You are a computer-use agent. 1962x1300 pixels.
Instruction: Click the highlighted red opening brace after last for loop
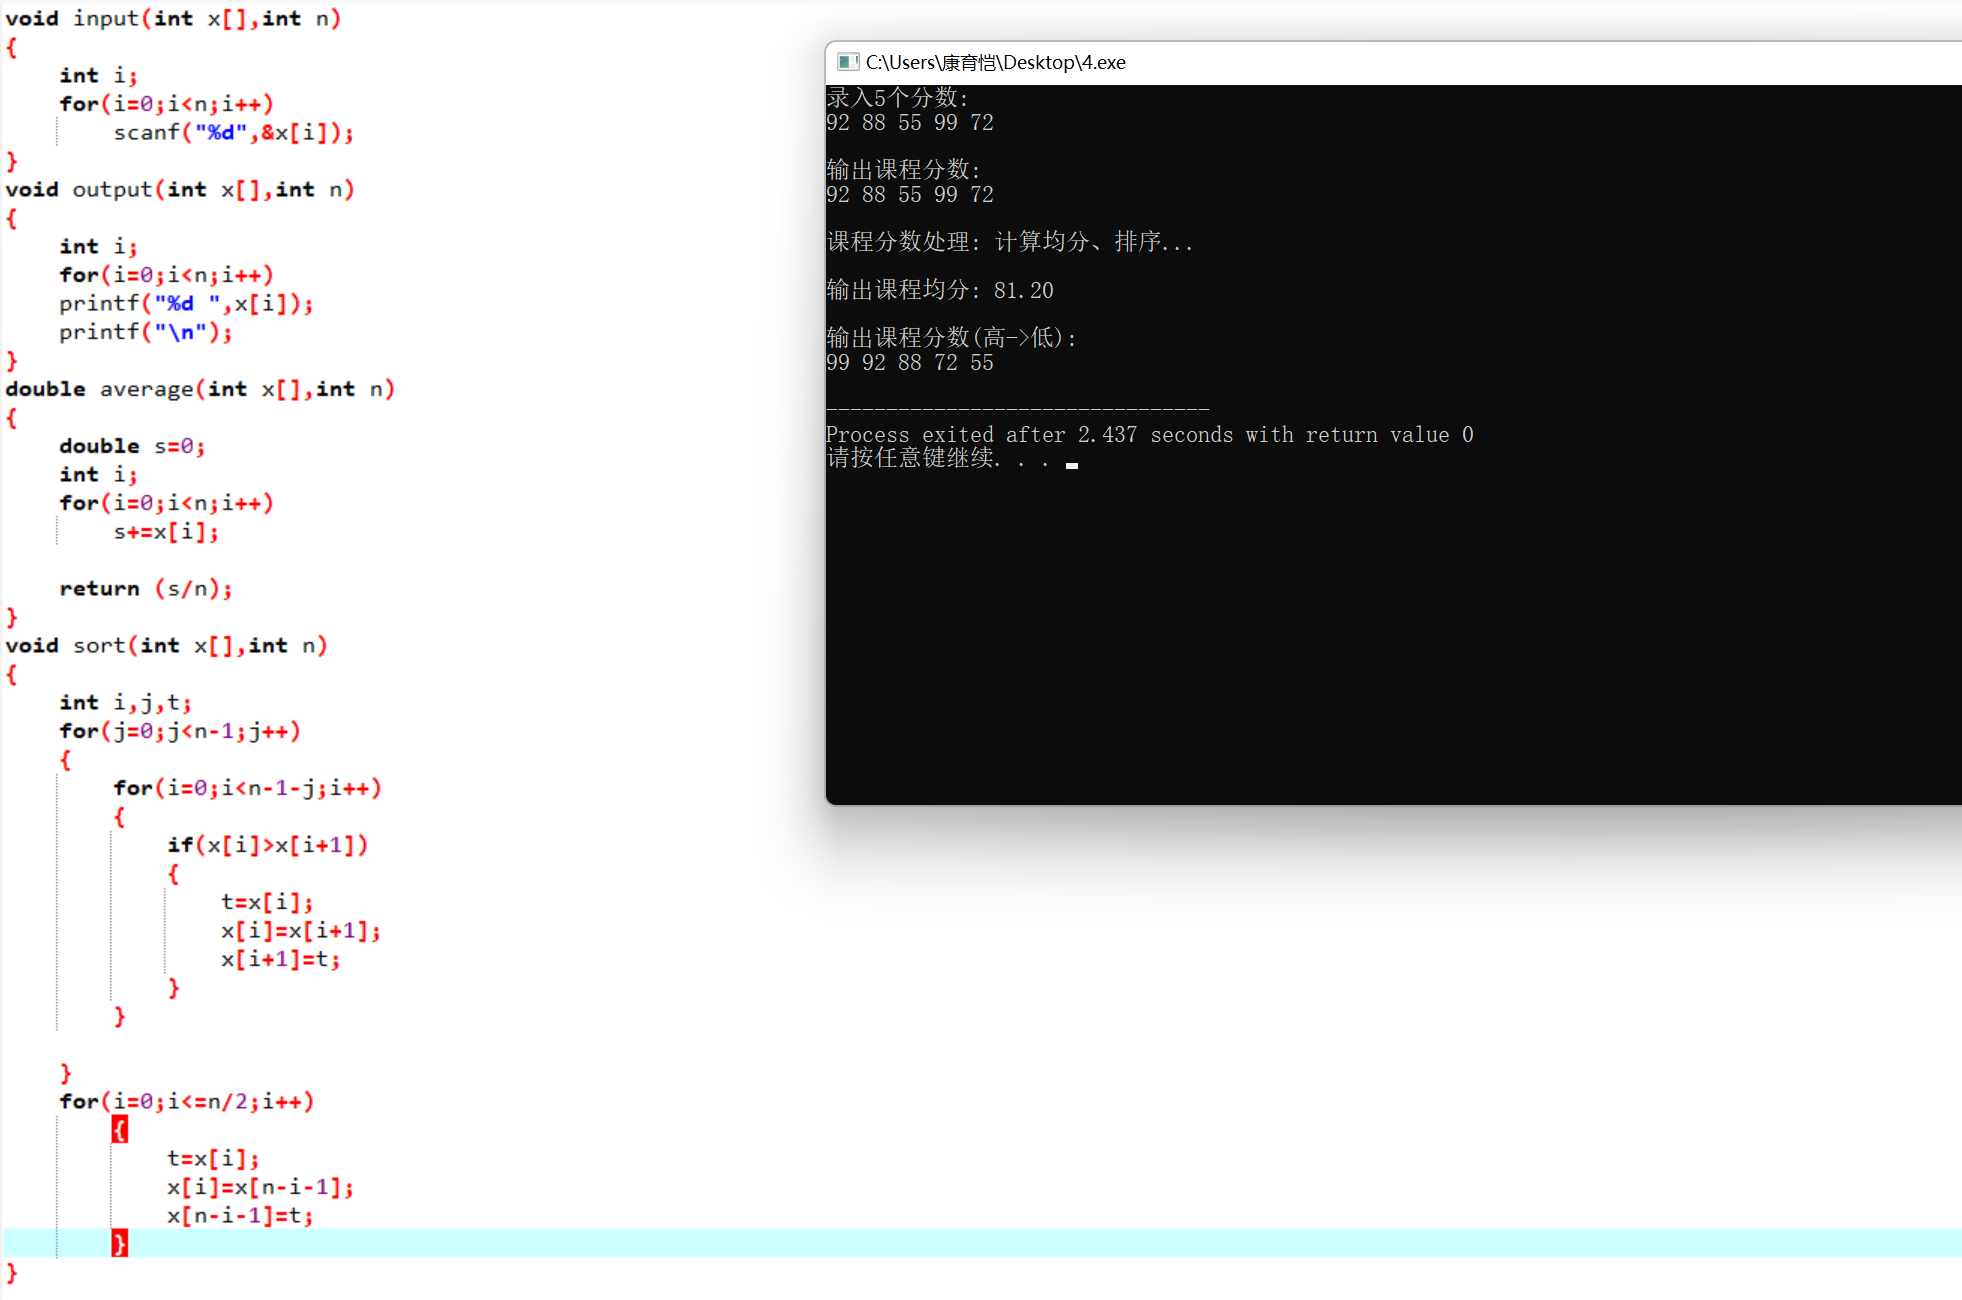(x=119, y=1130)
